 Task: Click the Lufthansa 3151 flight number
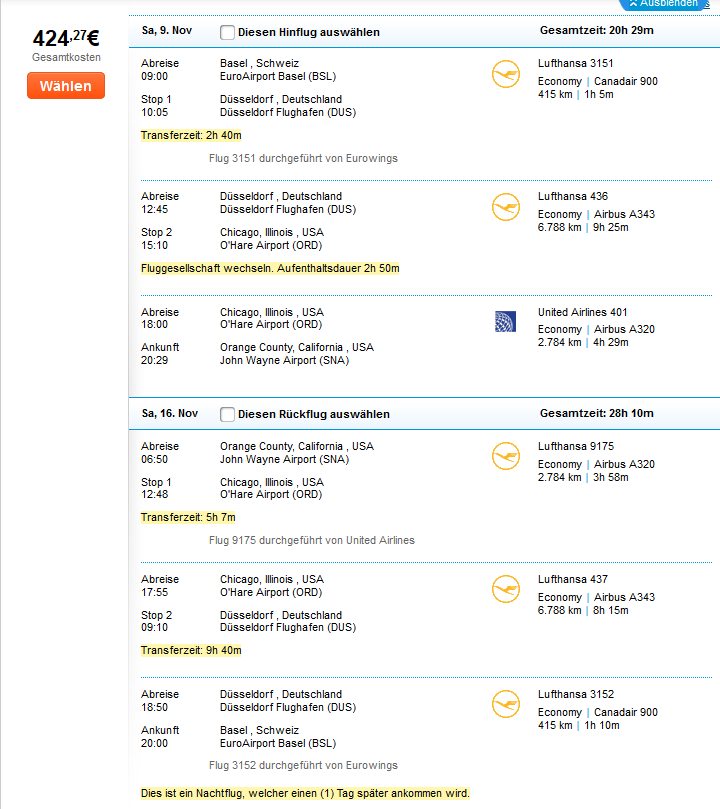pyautogui.click(x=576, y=63)
